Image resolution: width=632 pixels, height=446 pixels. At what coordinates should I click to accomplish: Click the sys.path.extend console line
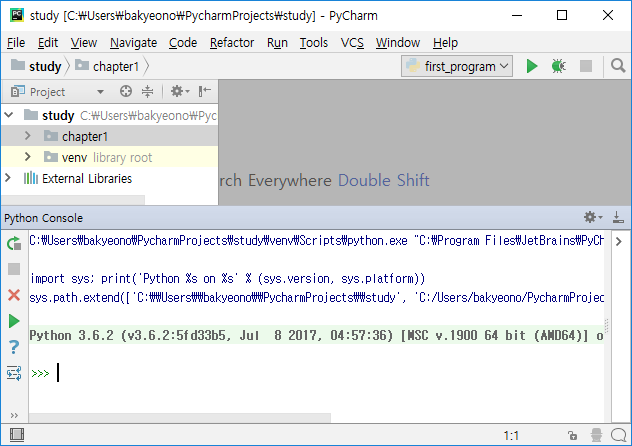click(x=316, y=297)
